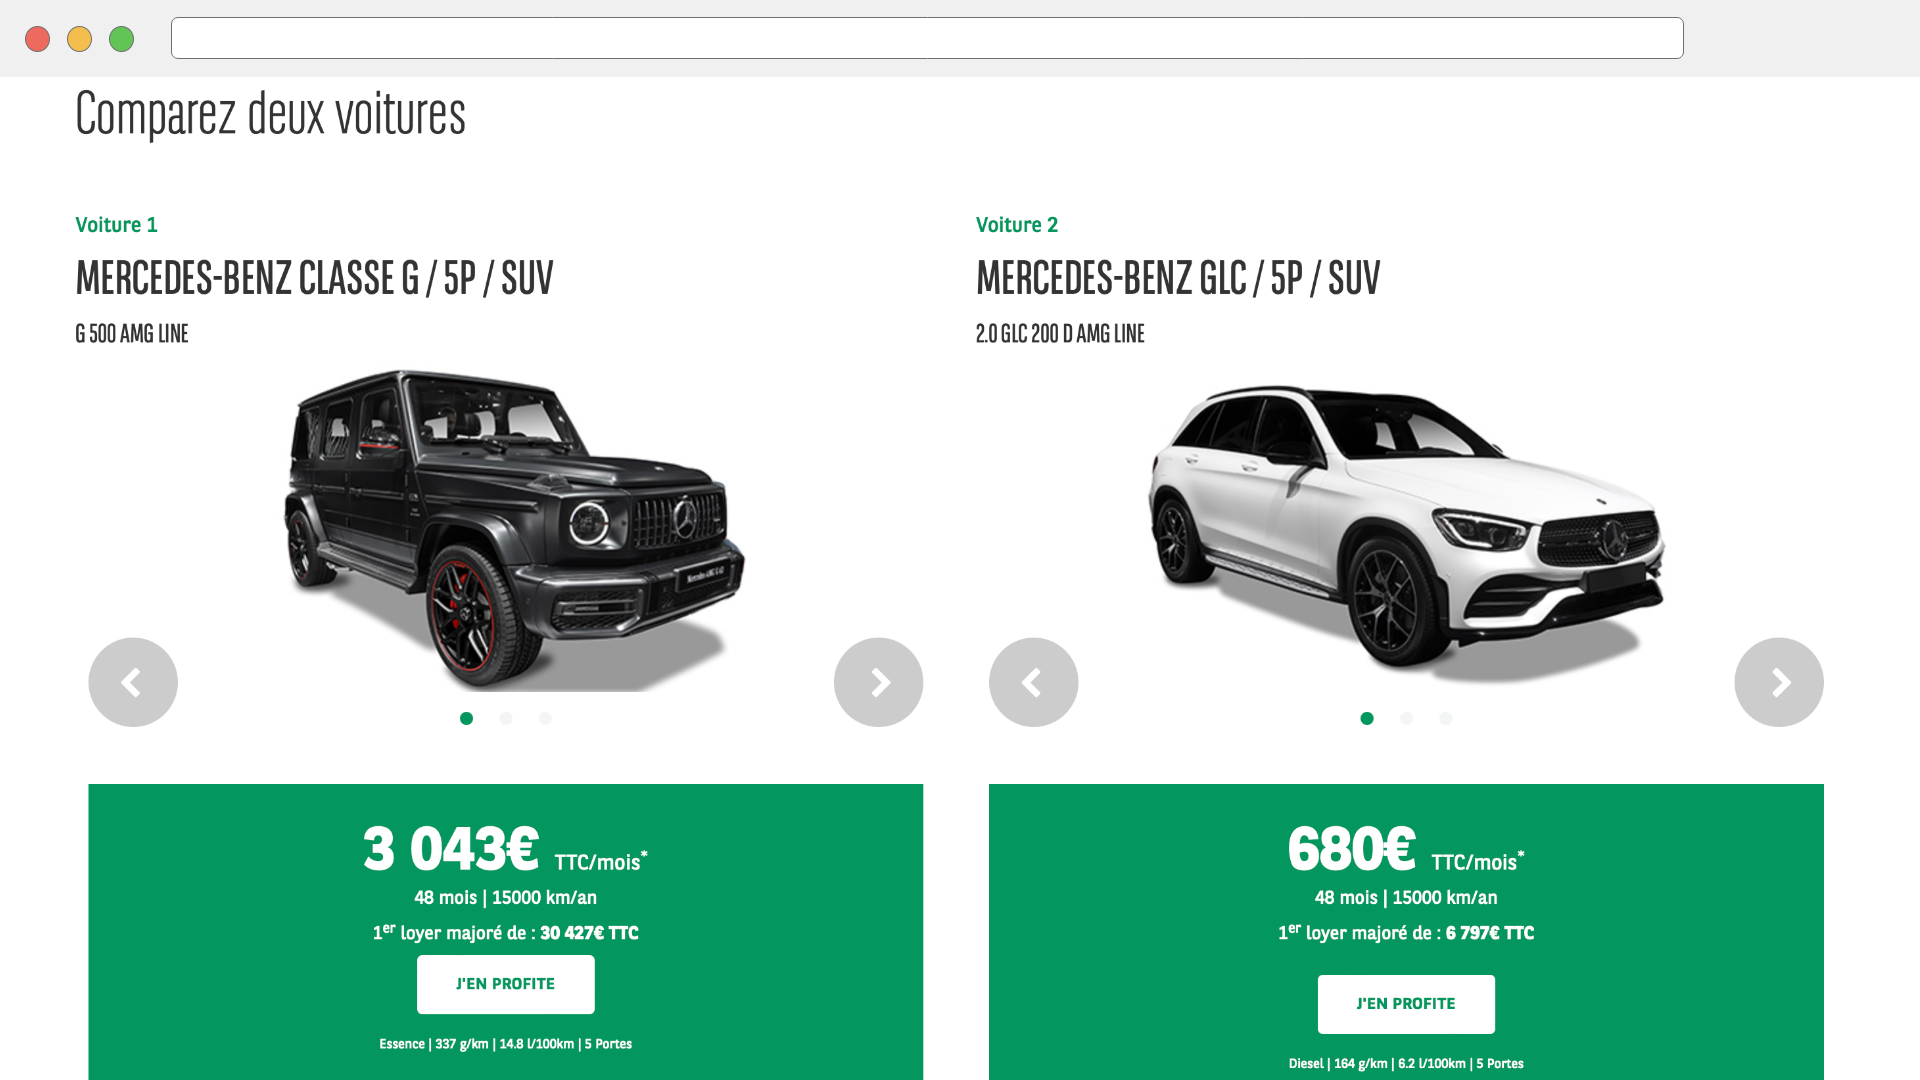The height and width of the screenshot is (1080, 1920).
Task: Show previous image of Voiture 1
Action: coord(133,682)
